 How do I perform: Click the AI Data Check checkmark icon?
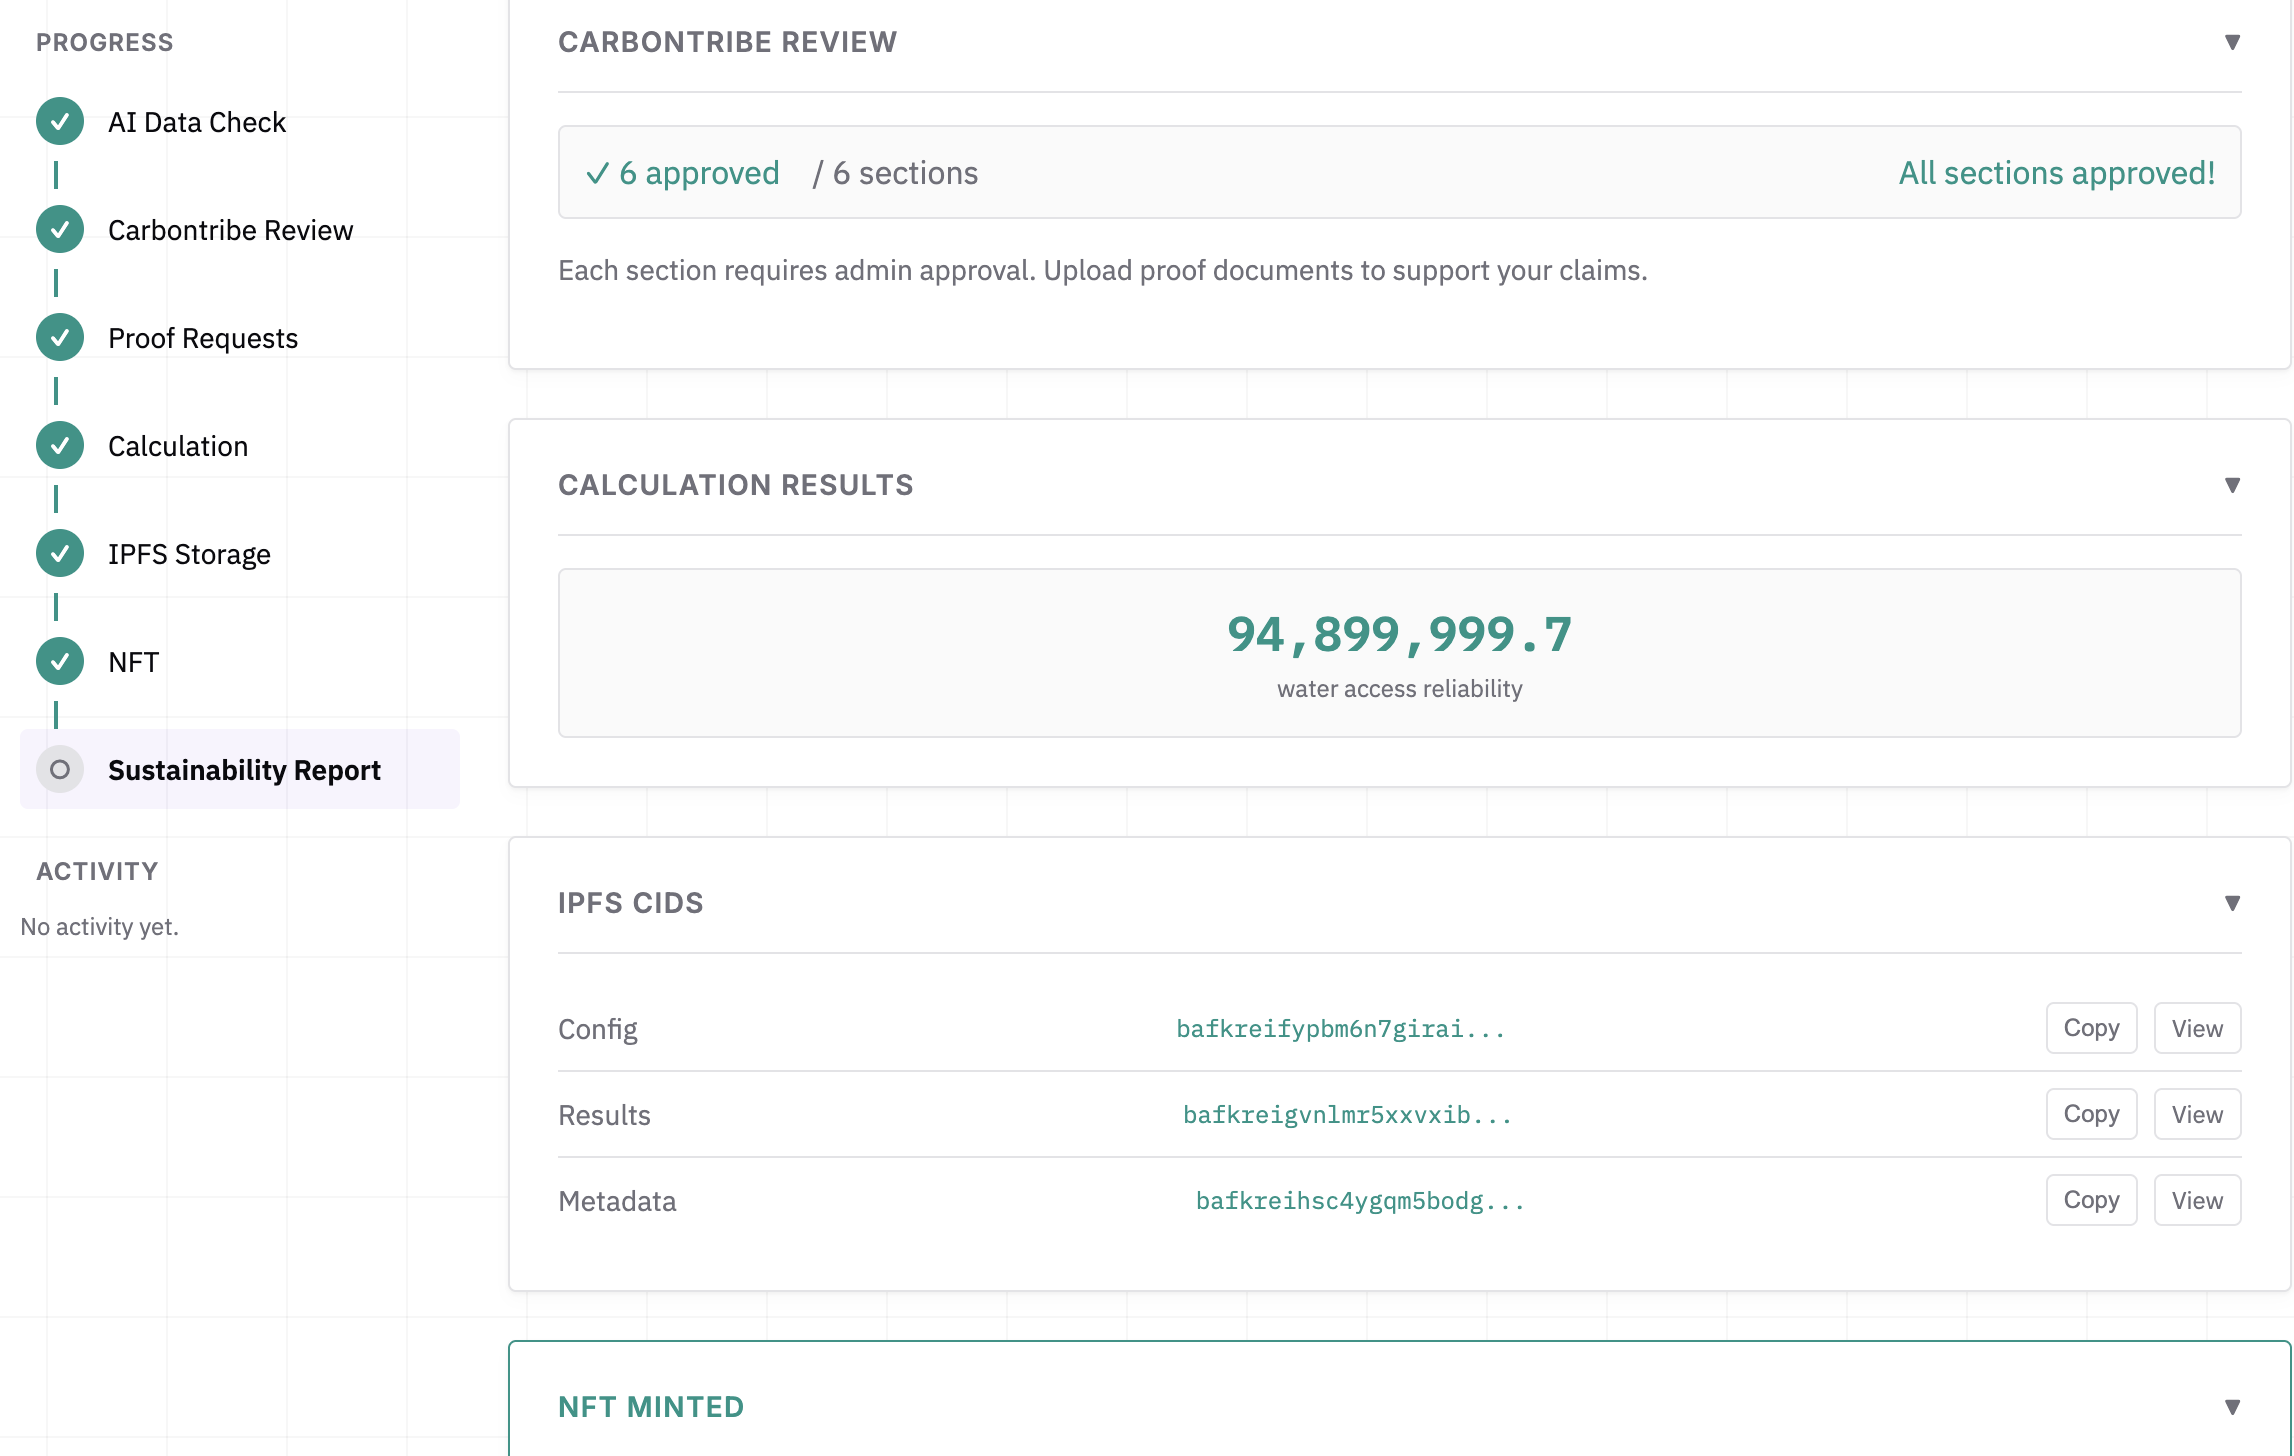(60, 122)
